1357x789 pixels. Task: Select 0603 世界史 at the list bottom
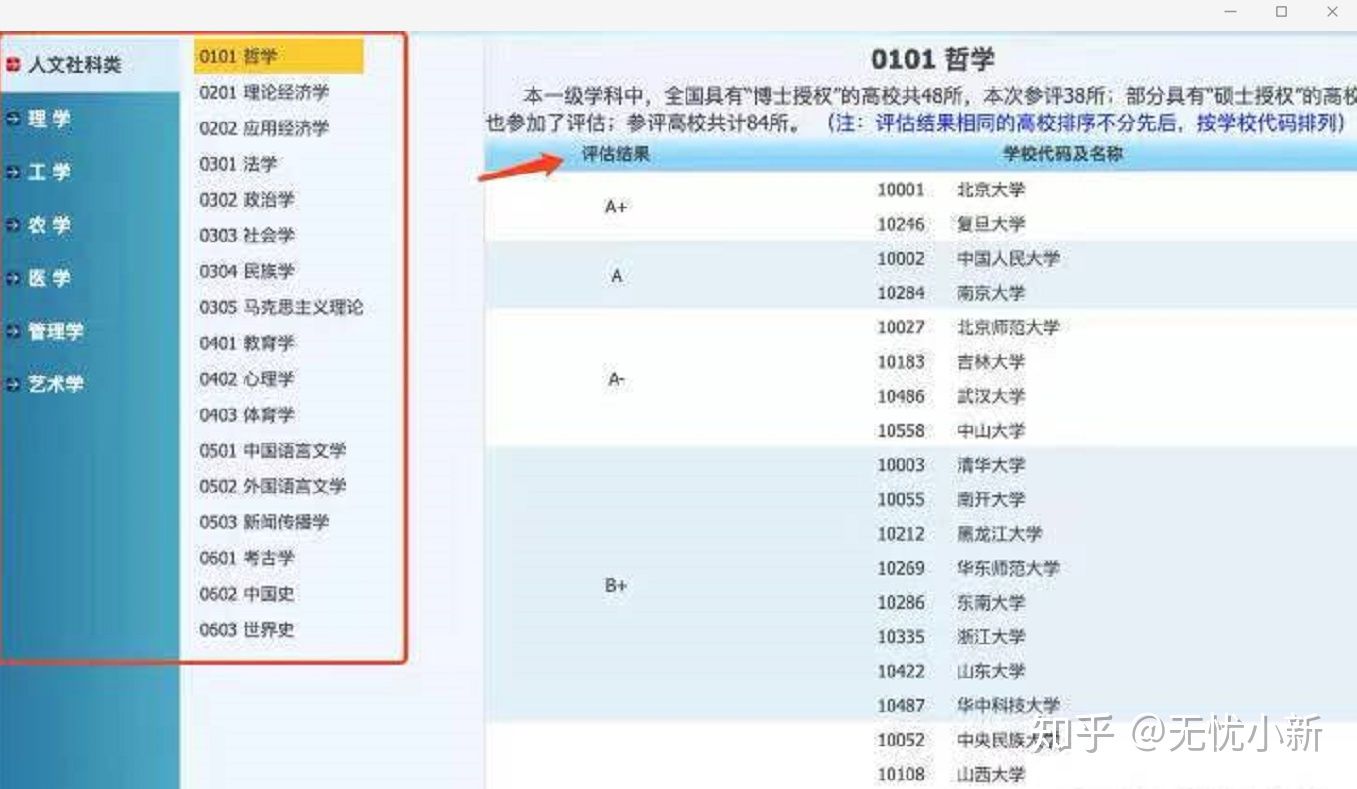point(245,630)
